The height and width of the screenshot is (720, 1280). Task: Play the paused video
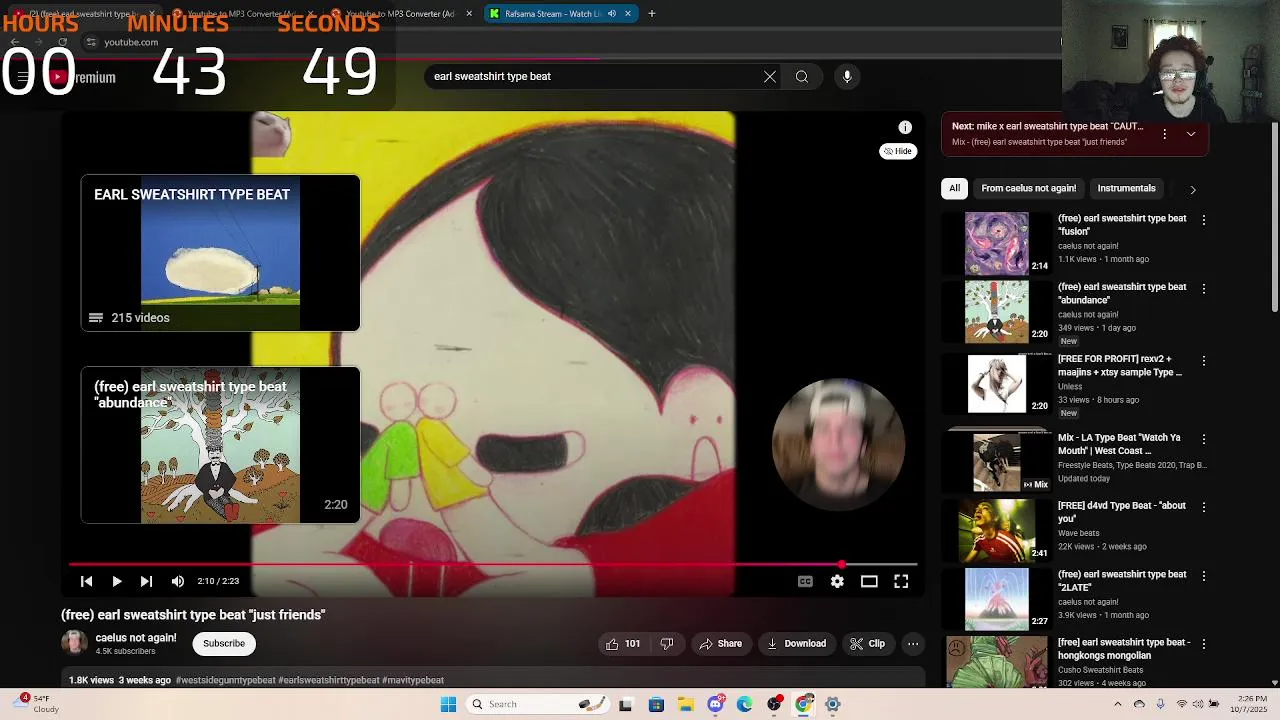click(117, 581)
